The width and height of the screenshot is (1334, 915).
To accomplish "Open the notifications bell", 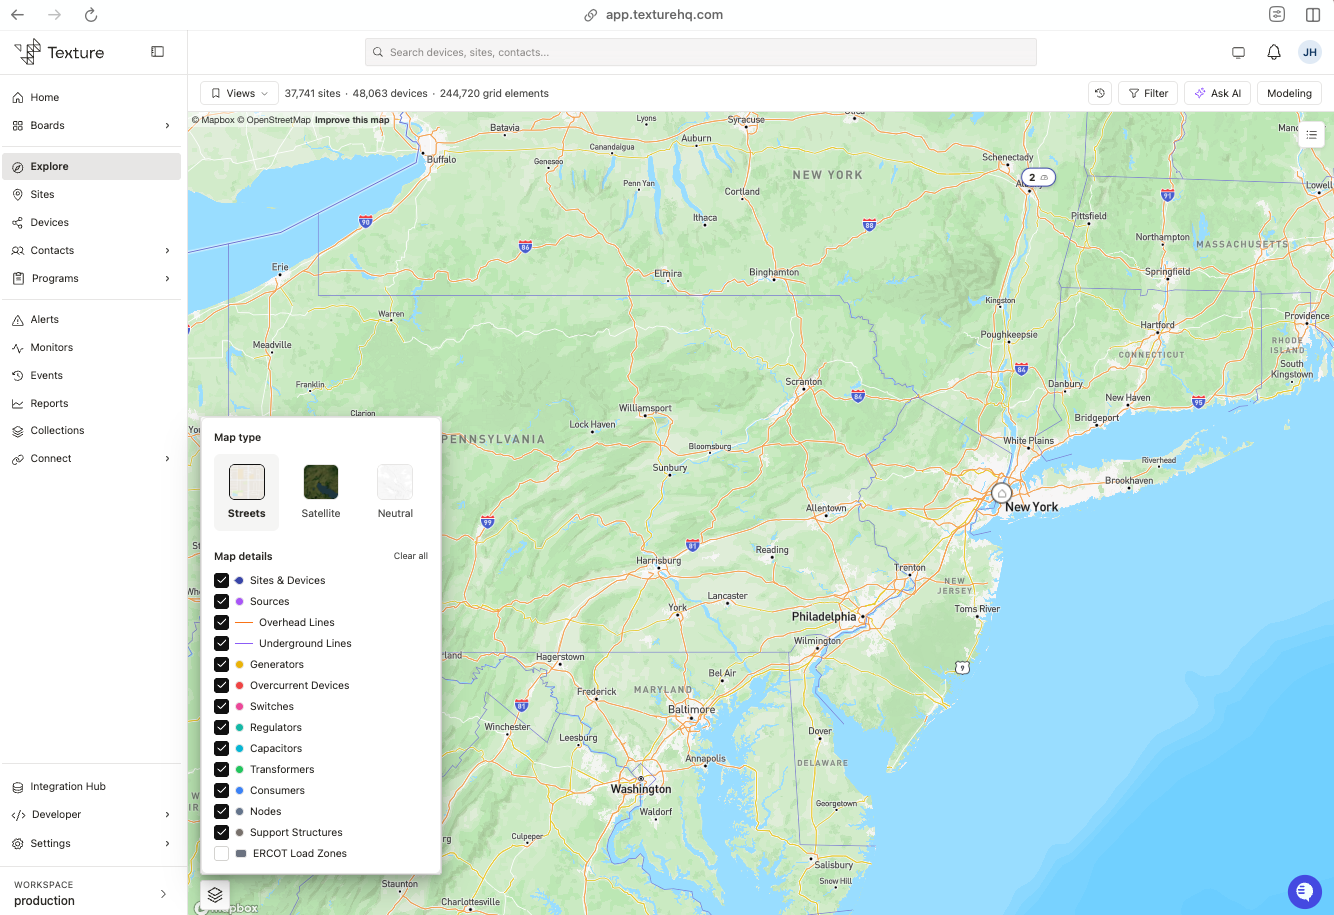I will pos(1274,52).
